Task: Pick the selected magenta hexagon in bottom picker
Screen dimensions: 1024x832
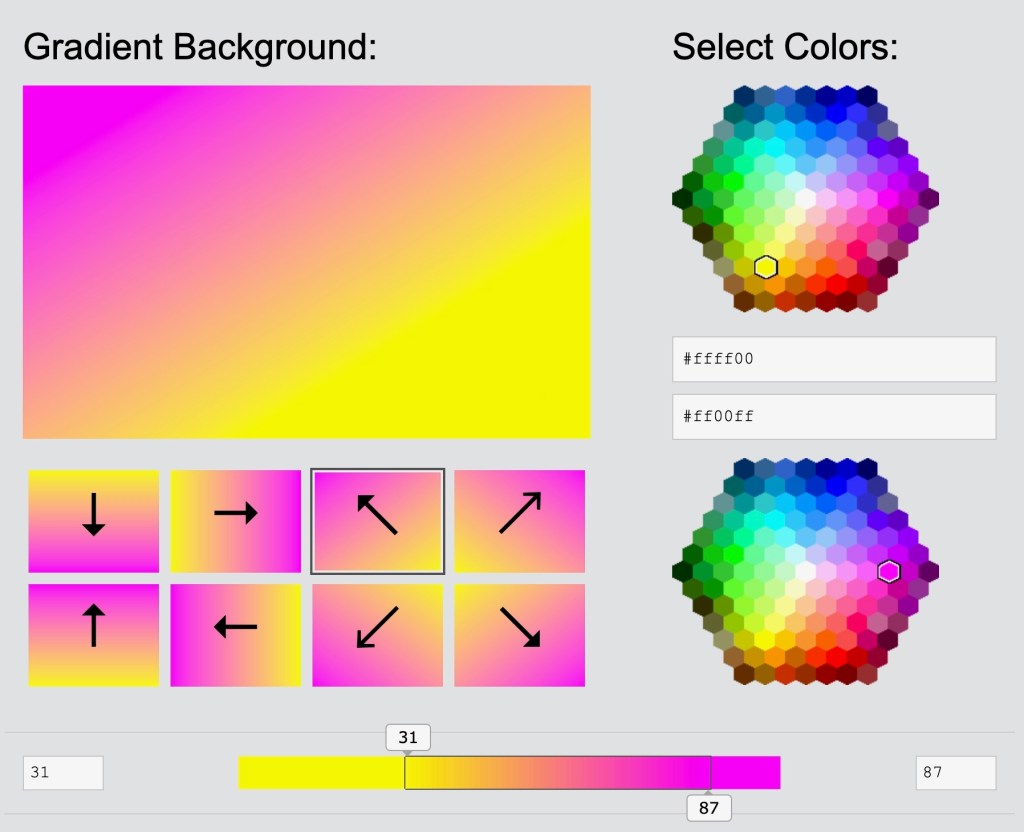Action: click(889, 571)
